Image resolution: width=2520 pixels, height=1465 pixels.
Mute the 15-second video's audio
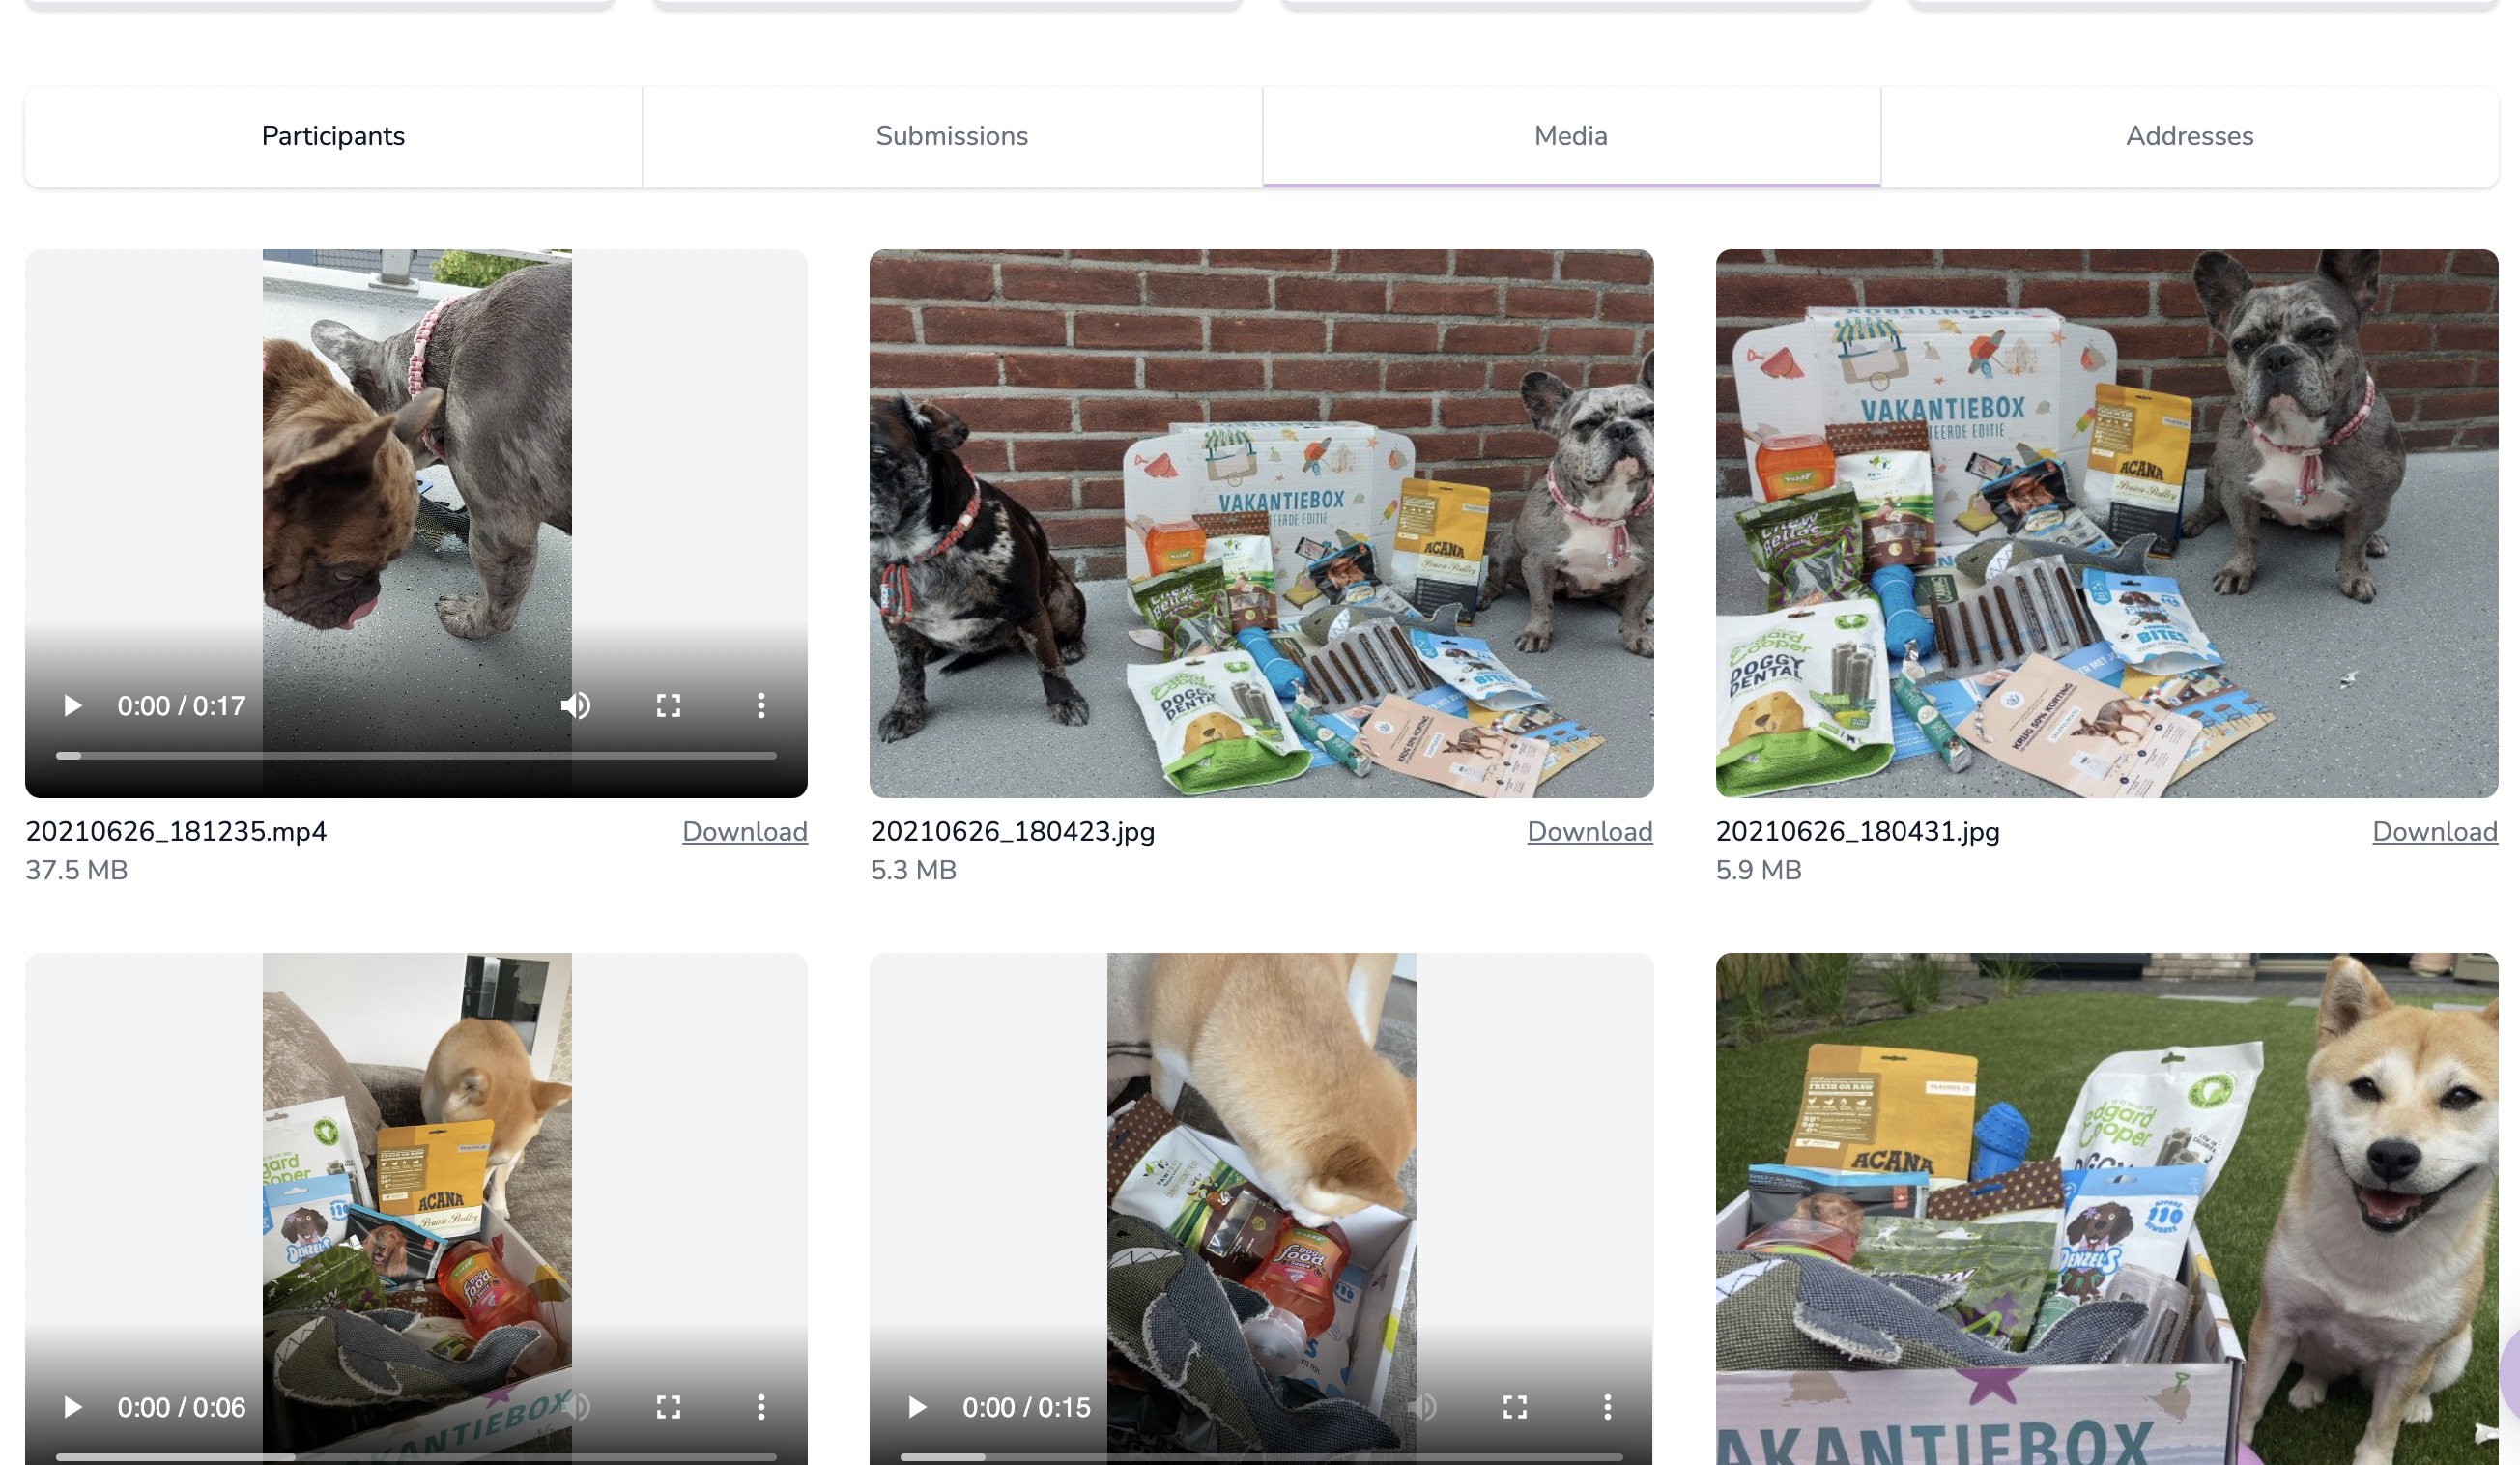tap(1424, 1407)
